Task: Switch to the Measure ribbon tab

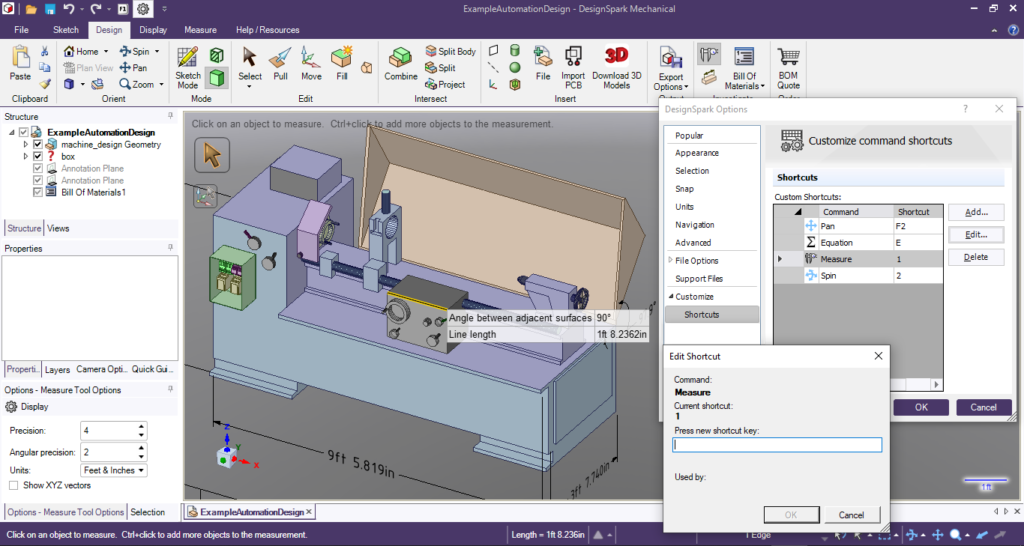Action: [200, 30]
